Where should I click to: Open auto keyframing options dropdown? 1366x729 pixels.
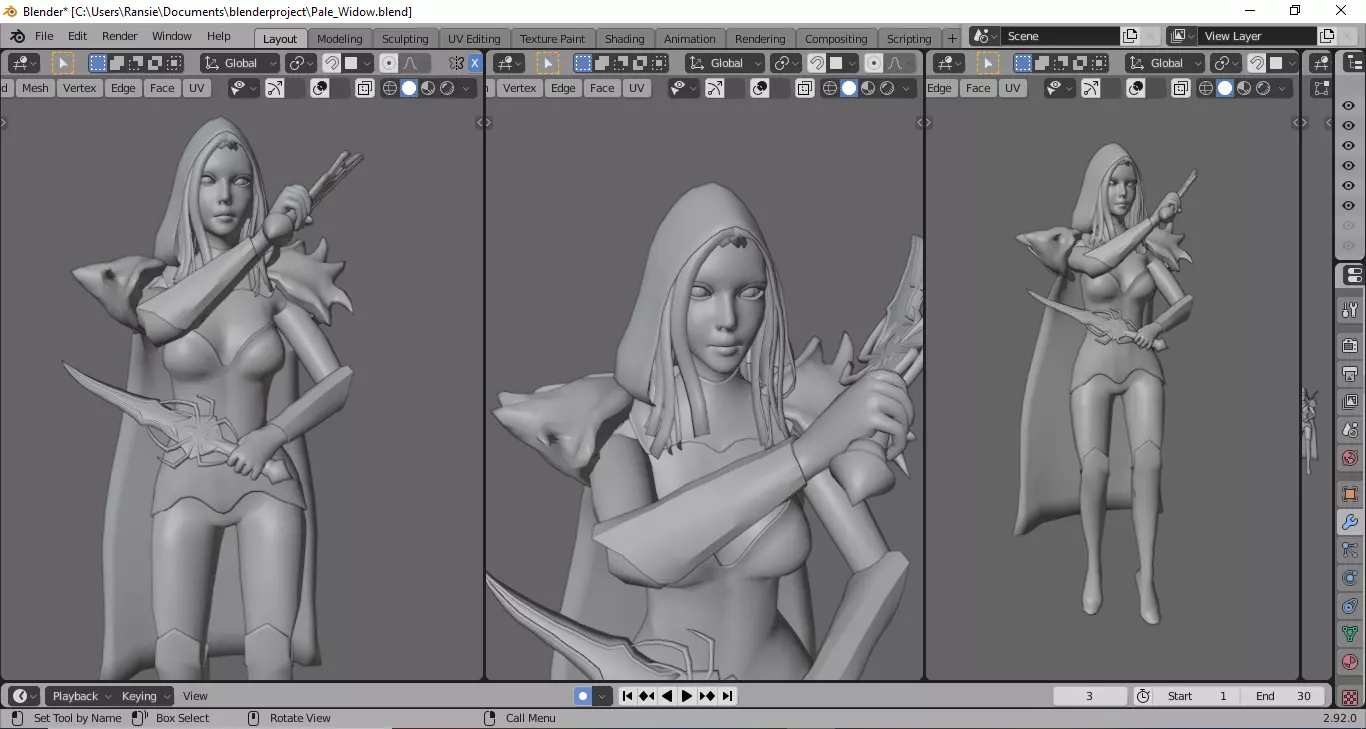[602, 696]
